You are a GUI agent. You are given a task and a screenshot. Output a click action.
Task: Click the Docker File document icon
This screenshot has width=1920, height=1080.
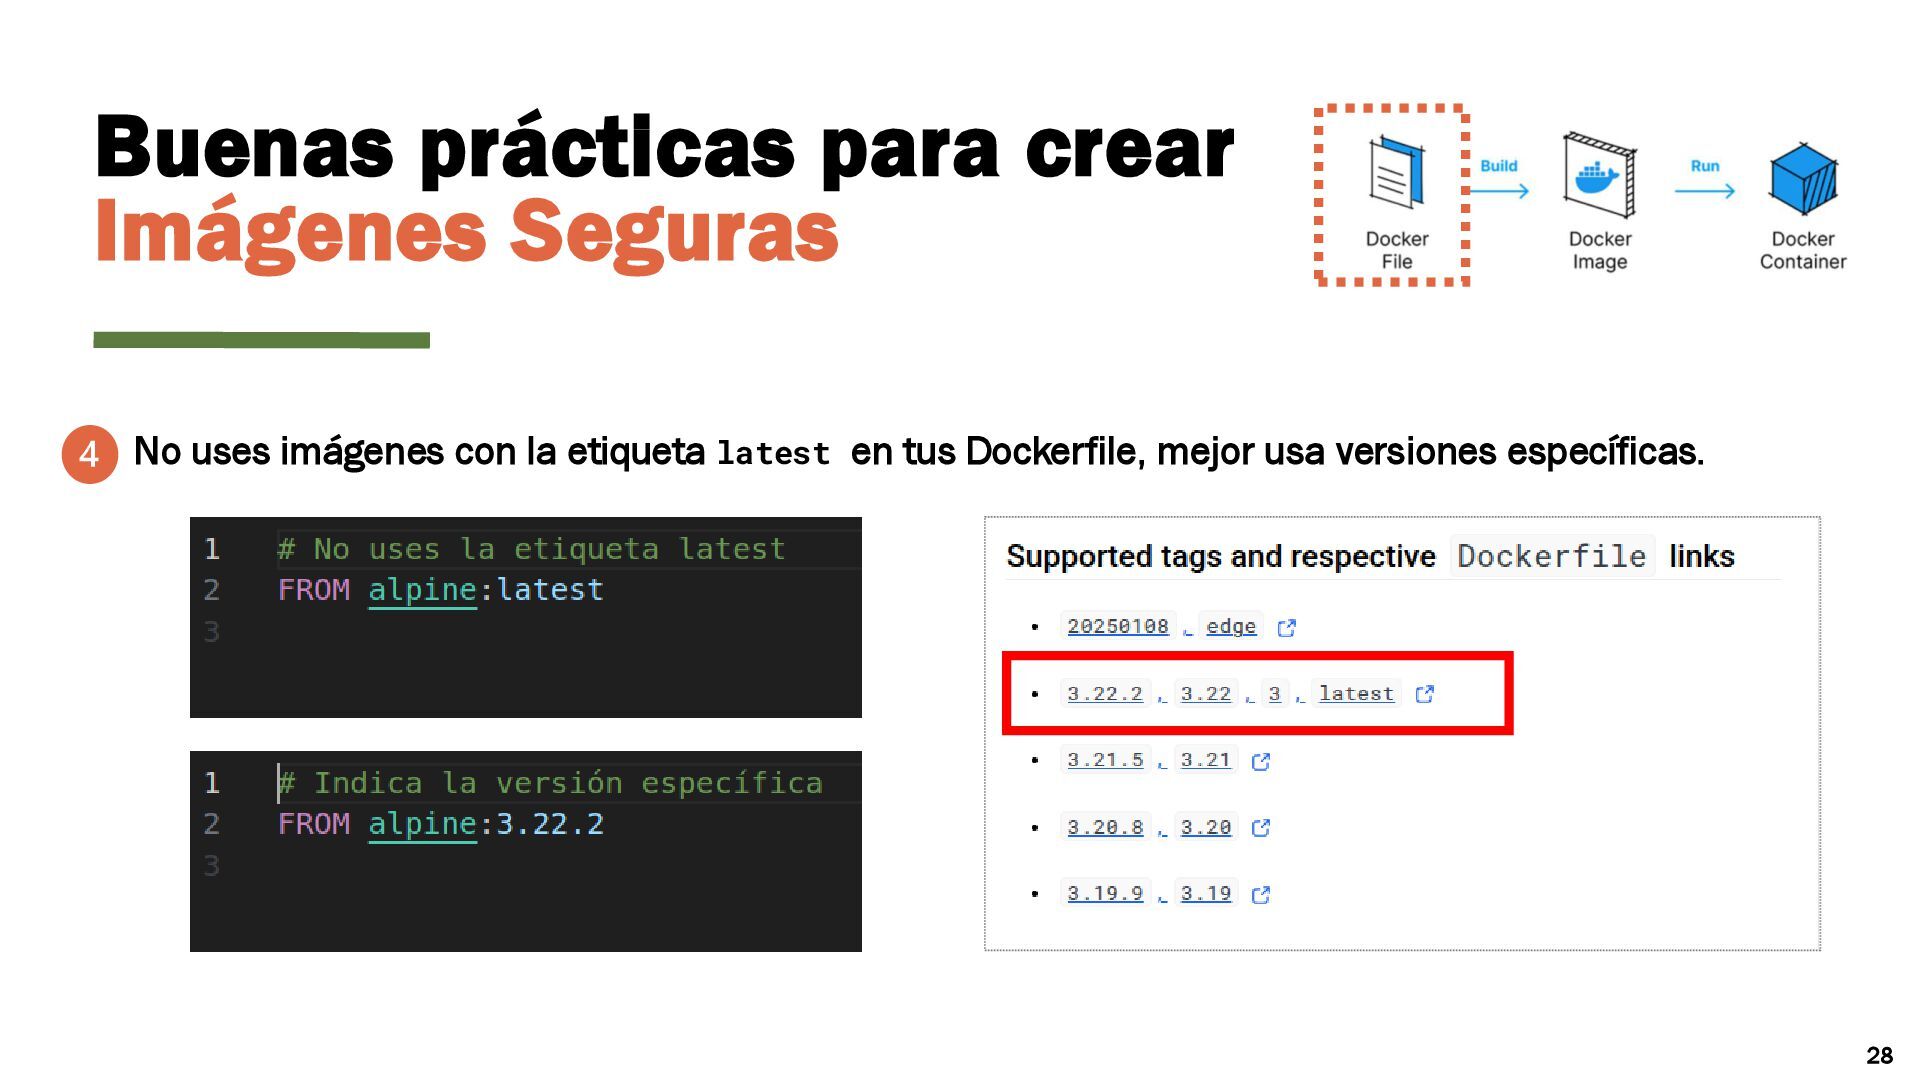click(1397, 172)
